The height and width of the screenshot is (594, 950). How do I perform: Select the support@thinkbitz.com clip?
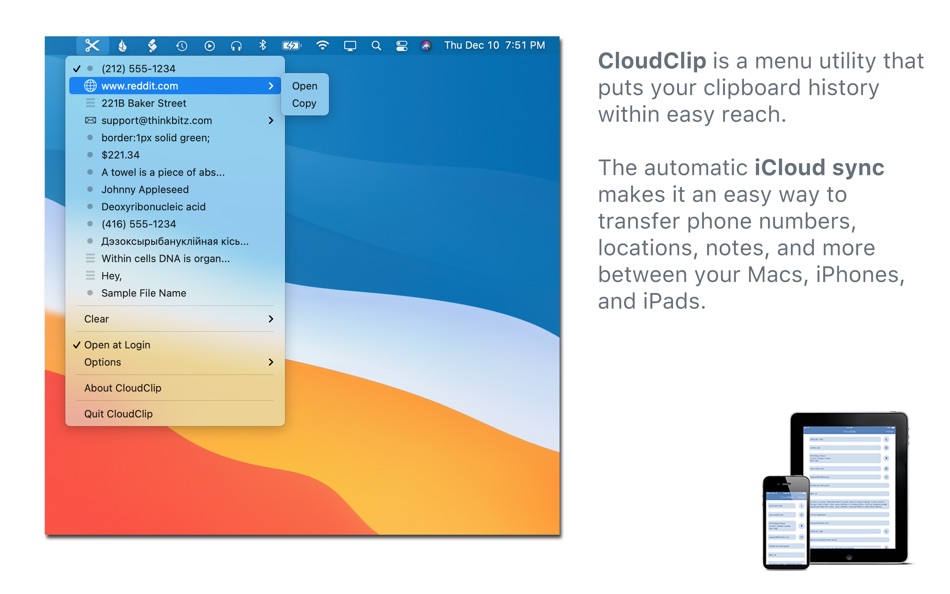click(175, 121)
